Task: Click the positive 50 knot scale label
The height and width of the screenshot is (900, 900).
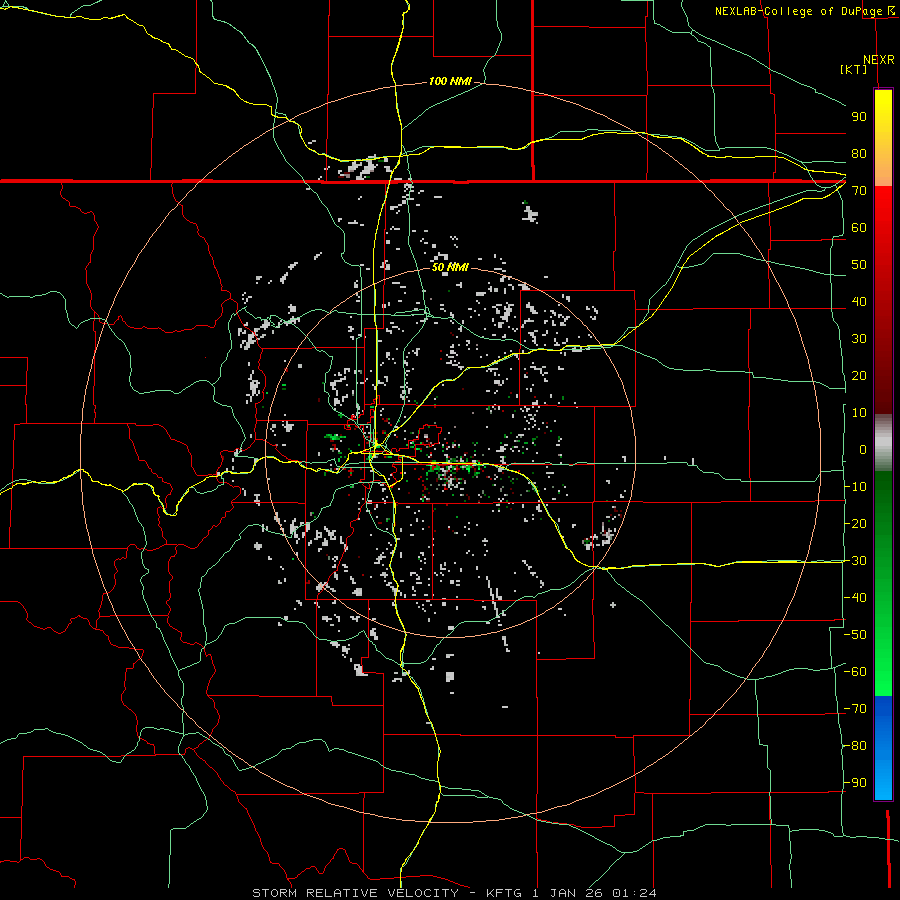Action: pyautogui.click(x=859, y=265)
